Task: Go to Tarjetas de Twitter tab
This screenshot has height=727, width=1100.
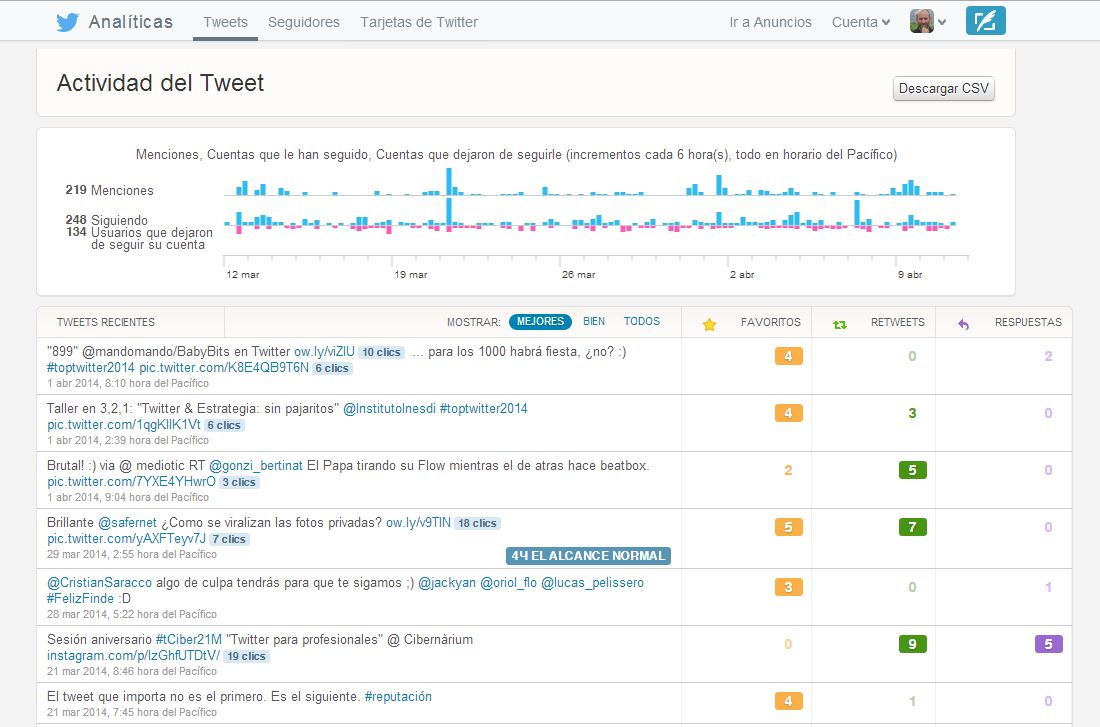Action: pyautogui.click(x=419, y=22)
